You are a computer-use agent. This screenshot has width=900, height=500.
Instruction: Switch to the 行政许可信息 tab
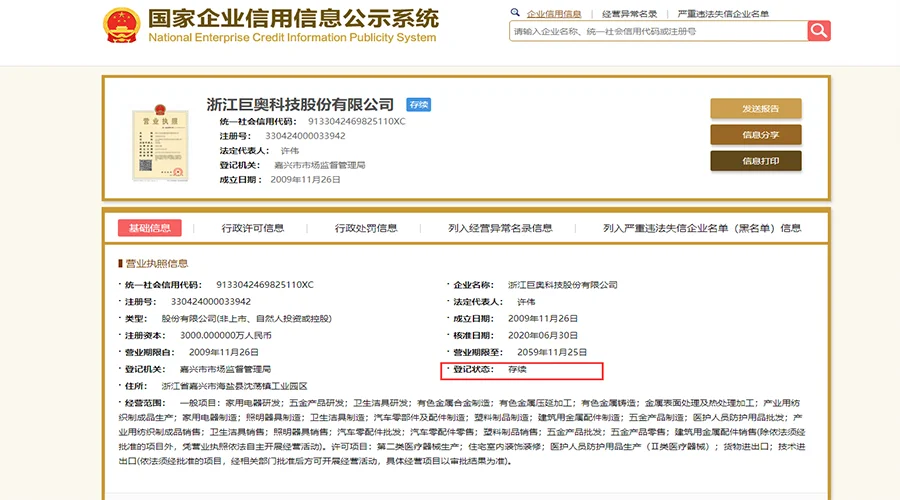253,228
